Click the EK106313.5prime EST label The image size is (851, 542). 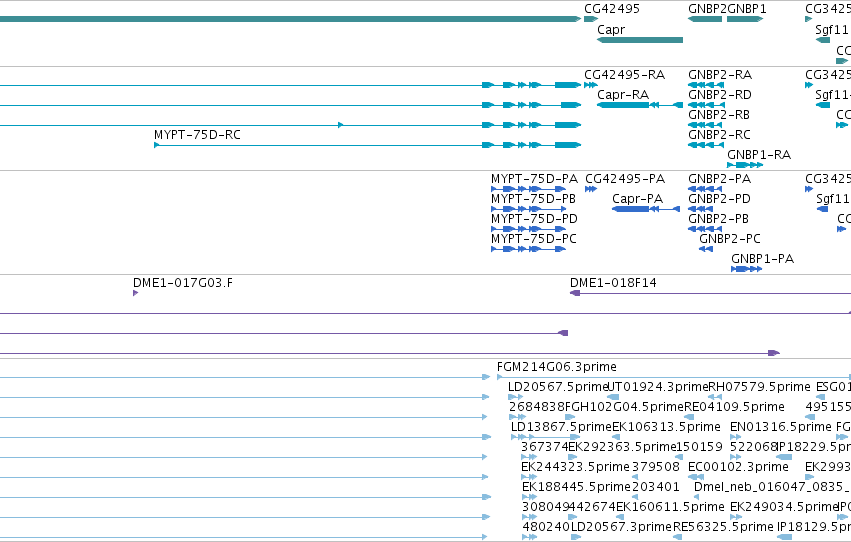tap(666, 427)
